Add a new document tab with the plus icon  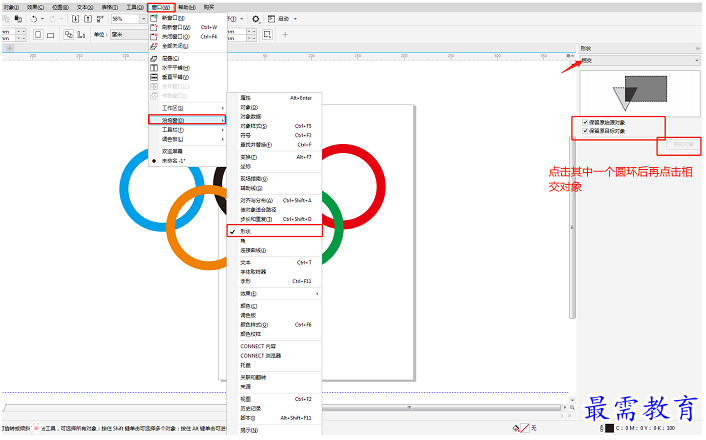pyautogui.click(x=9, y=48)
